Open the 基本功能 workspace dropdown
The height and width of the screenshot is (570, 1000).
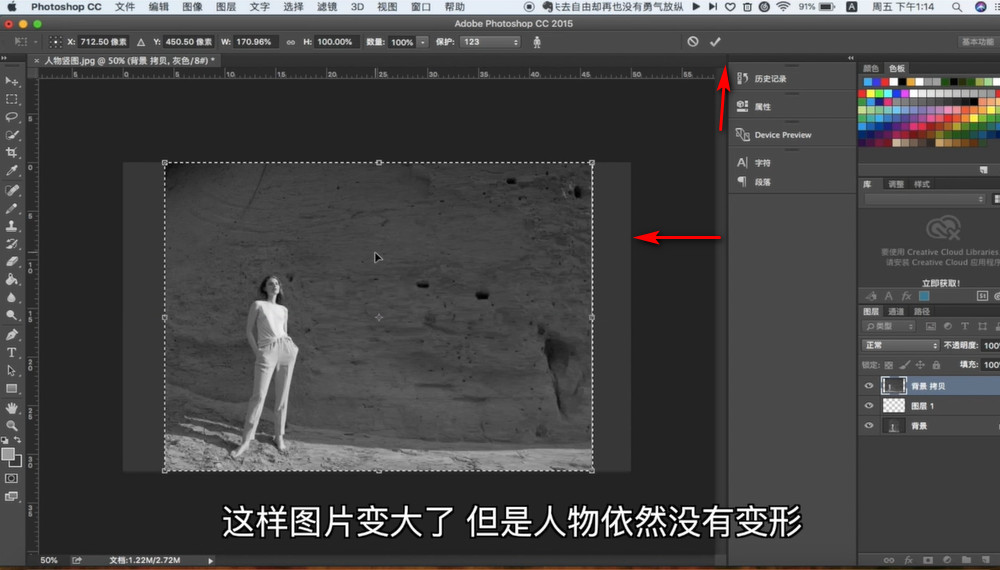[x=978, y=41]
